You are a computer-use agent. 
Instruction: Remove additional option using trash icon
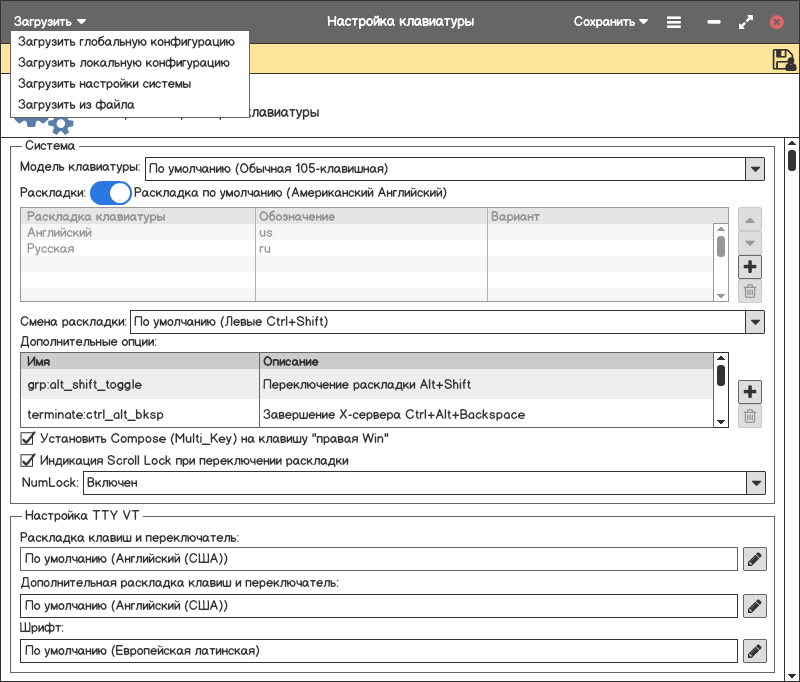750,417
